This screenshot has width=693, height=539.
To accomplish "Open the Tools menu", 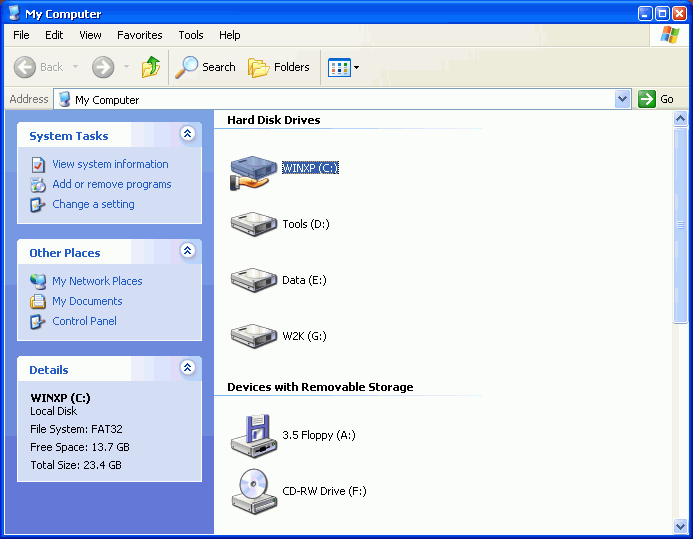I will pos(191,35).
